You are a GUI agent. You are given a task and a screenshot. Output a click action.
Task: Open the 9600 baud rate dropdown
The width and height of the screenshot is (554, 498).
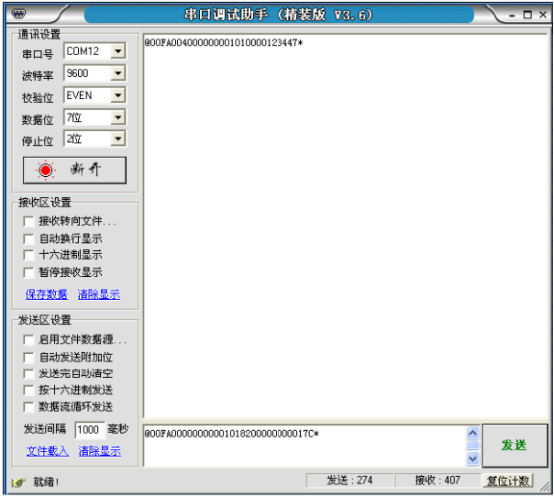click(118, 73)
